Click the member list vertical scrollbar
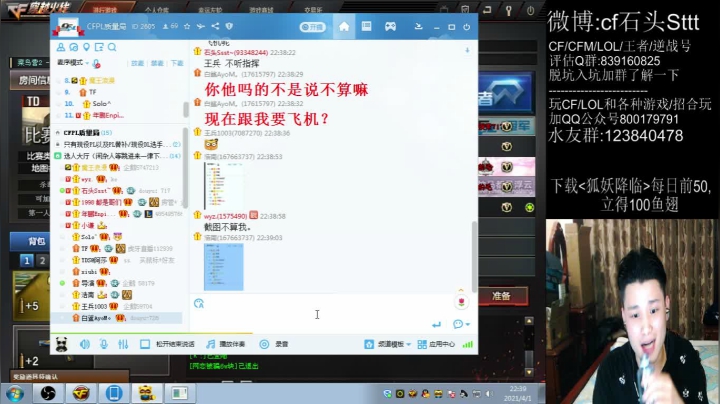The height and width of the screenshot is (404, 720). [185, 166]
